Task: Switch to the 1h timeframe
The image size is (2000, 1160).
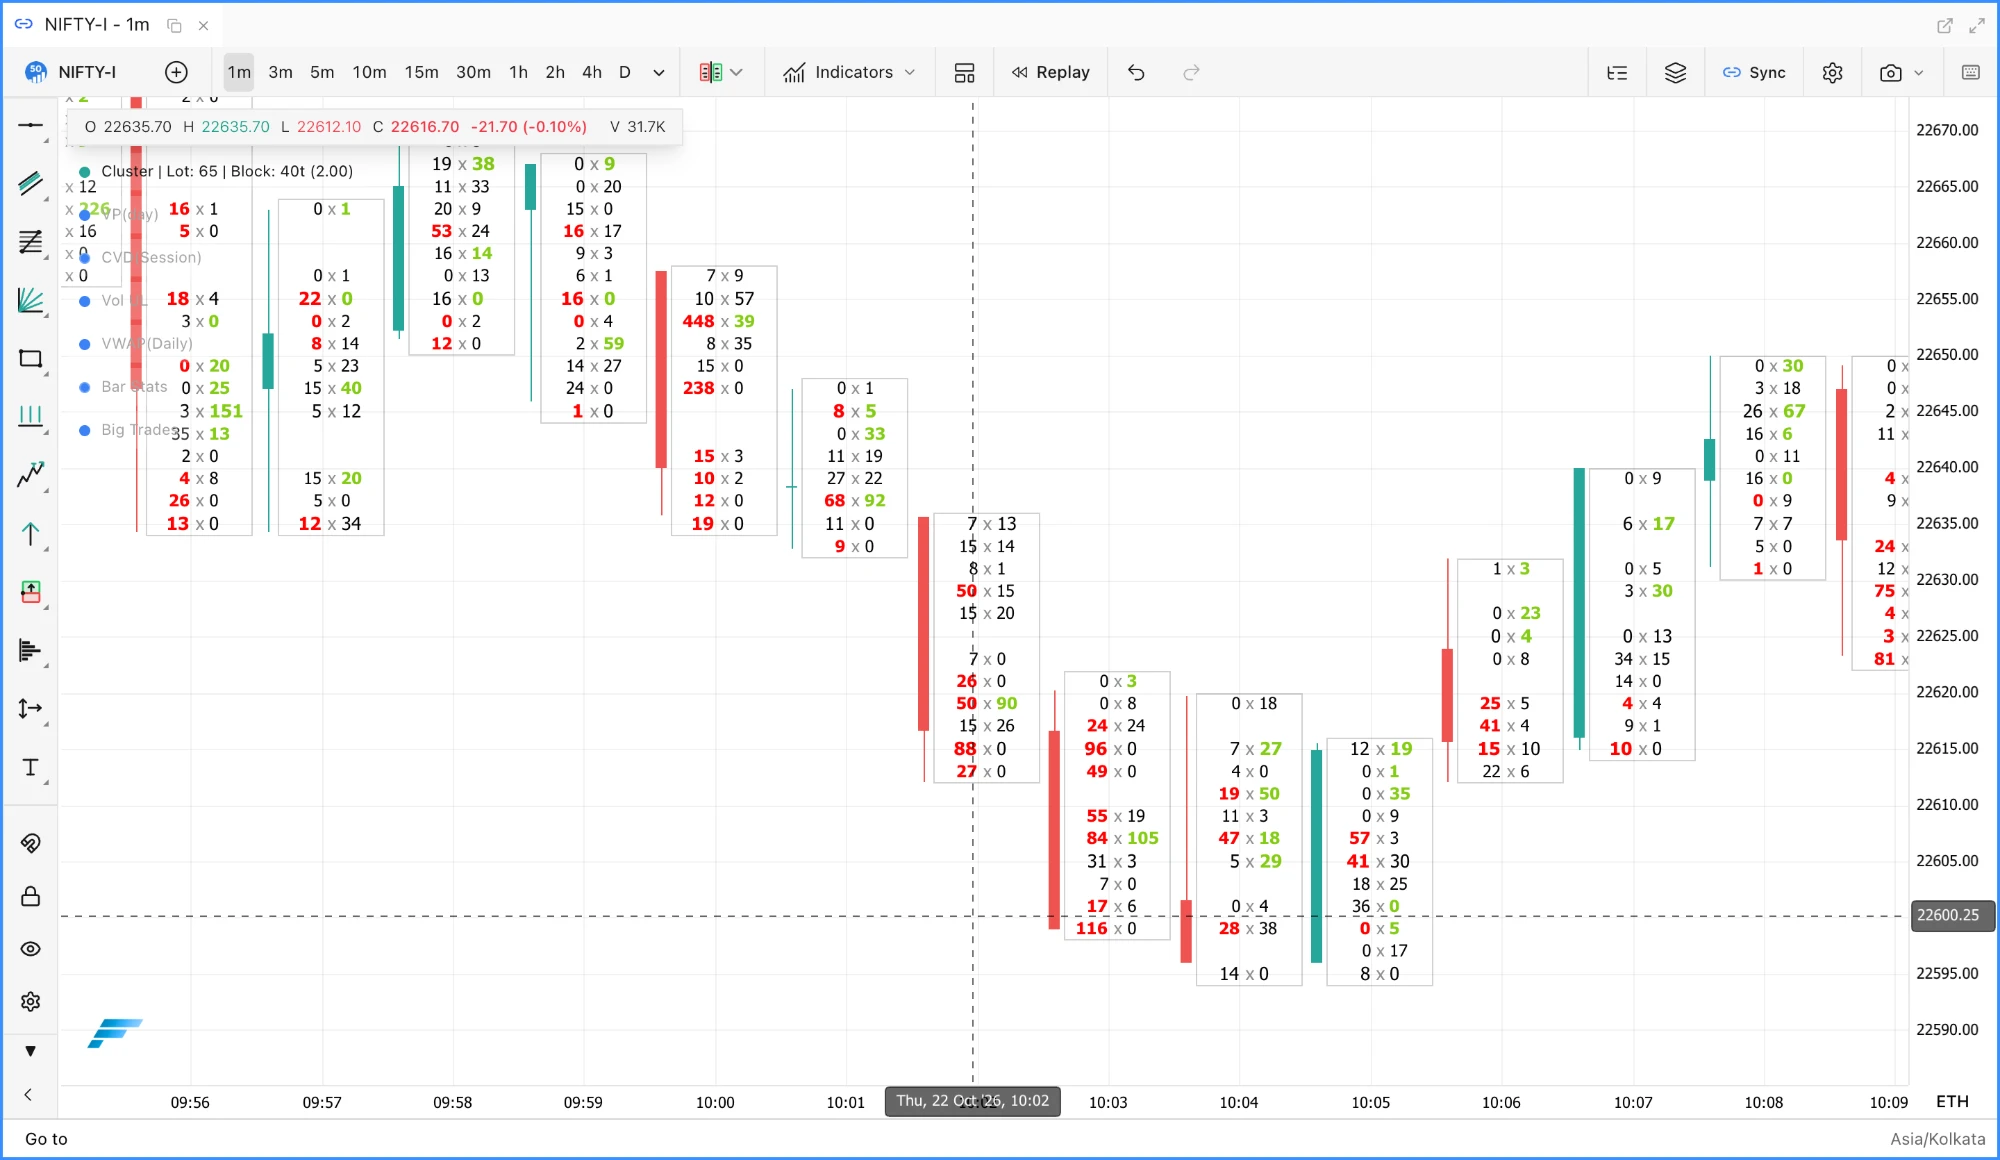Action: pyautogui.click(x=518, y=72)
